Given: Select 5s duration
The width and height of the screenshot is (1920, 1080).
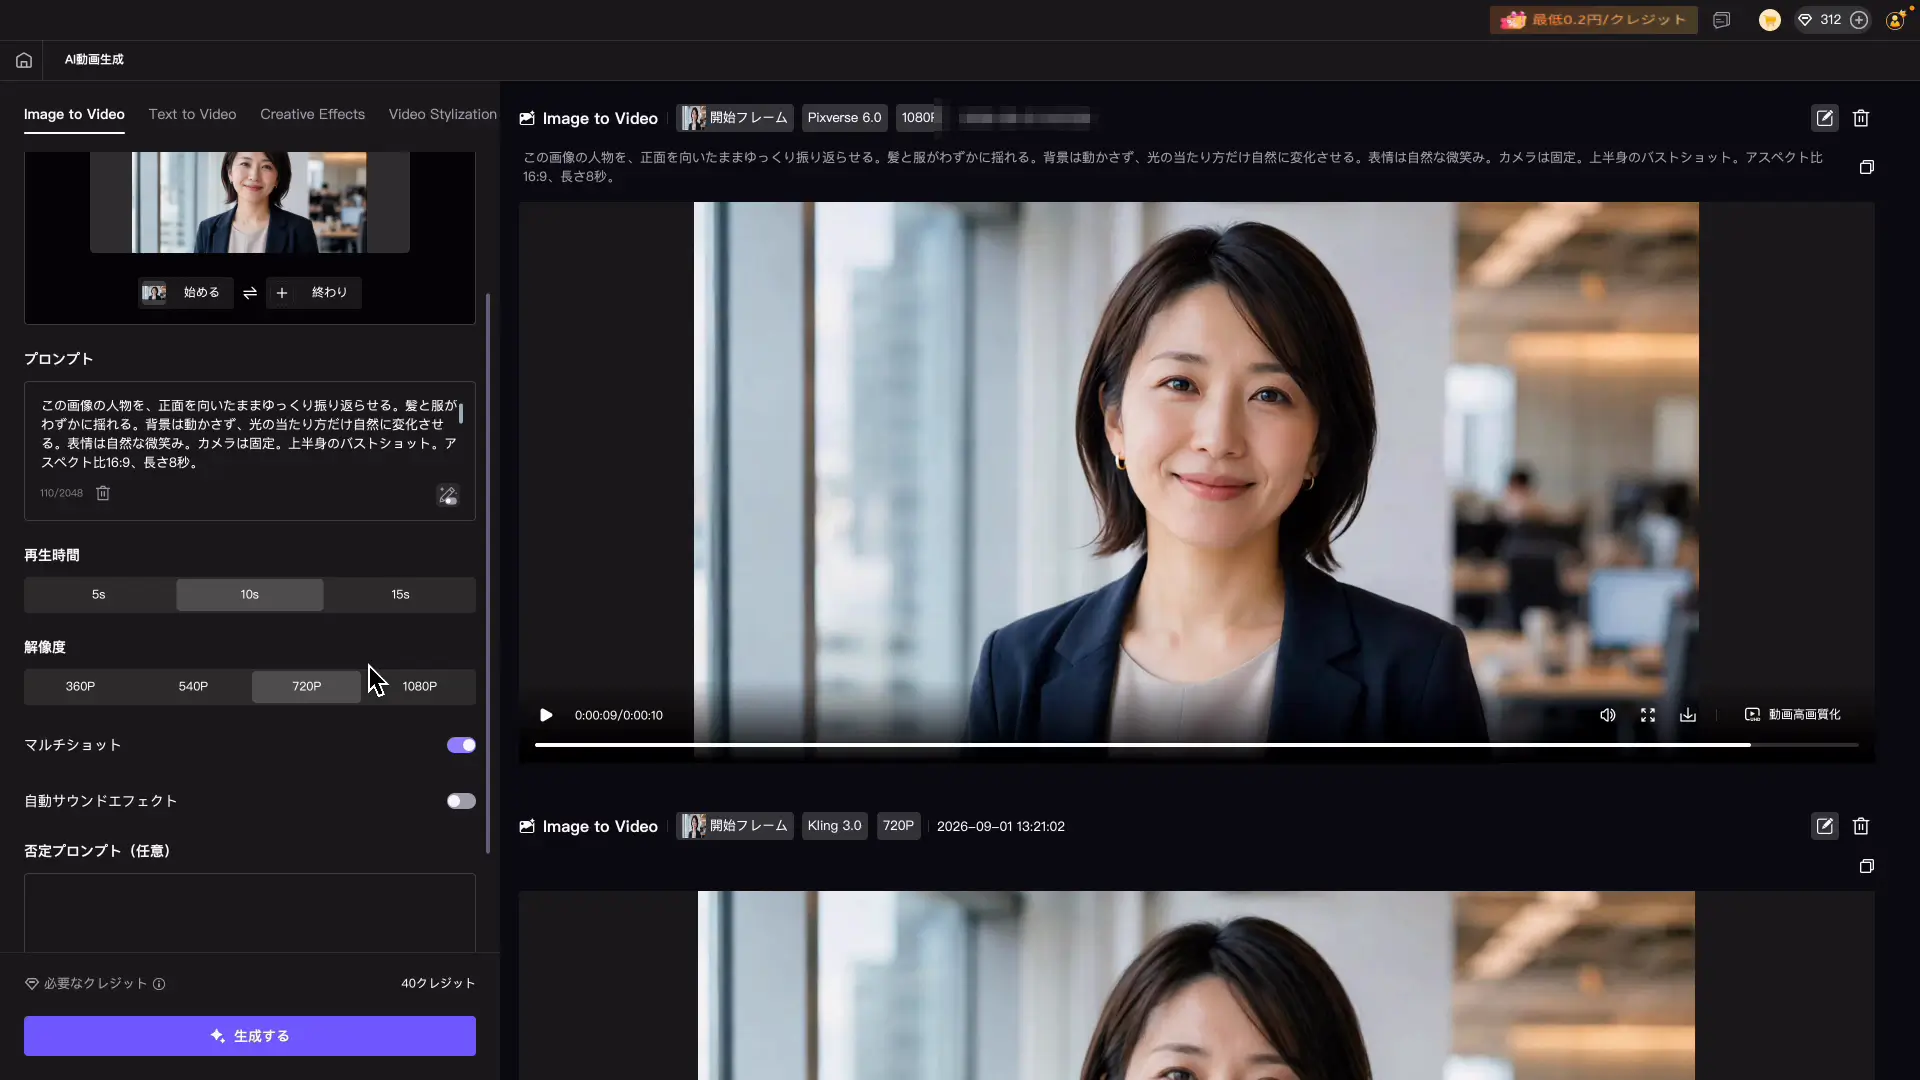Looking at the screenshot, I should pyautogui.click(x=99, y=595).
